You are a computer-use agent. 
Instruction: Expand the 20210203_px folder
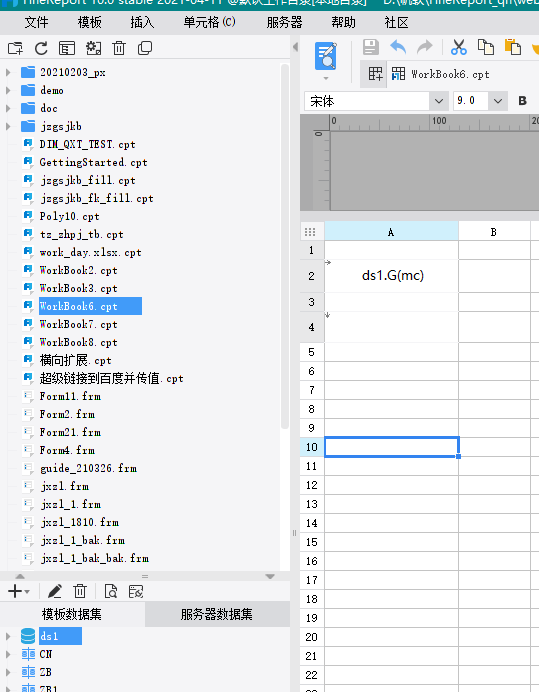pos(8,72)
